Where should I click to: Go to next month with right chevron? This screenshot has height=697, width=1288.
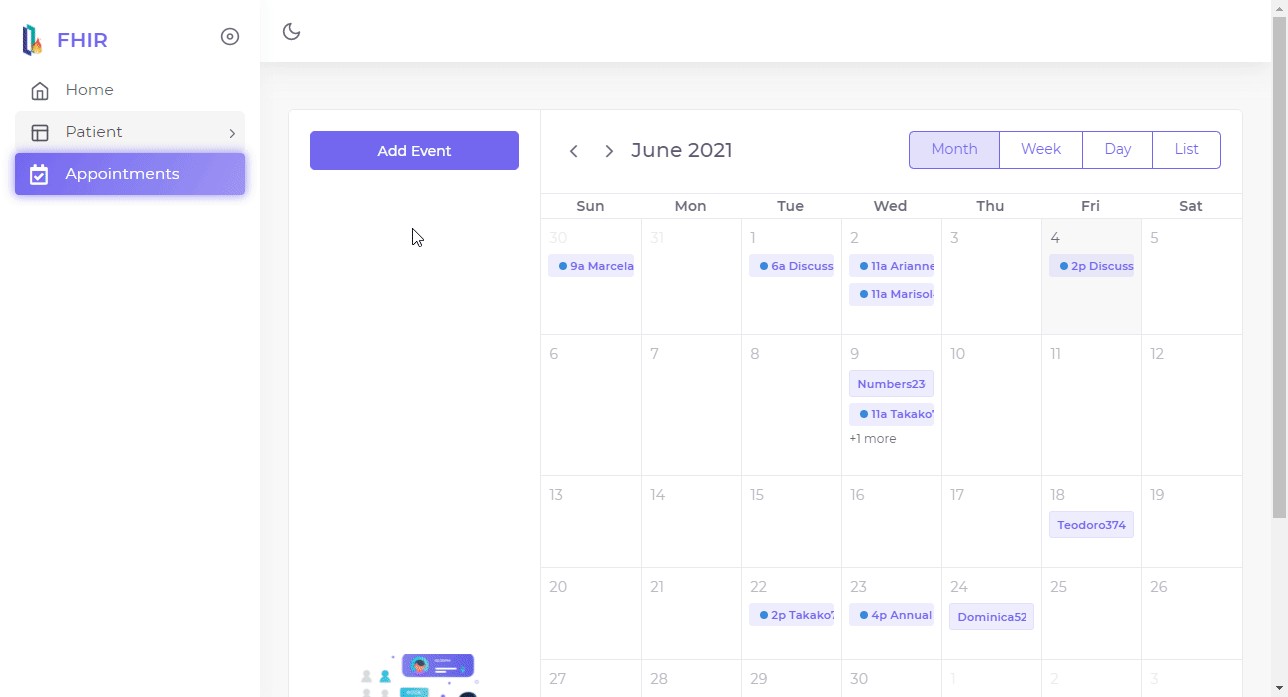point(609,151)
